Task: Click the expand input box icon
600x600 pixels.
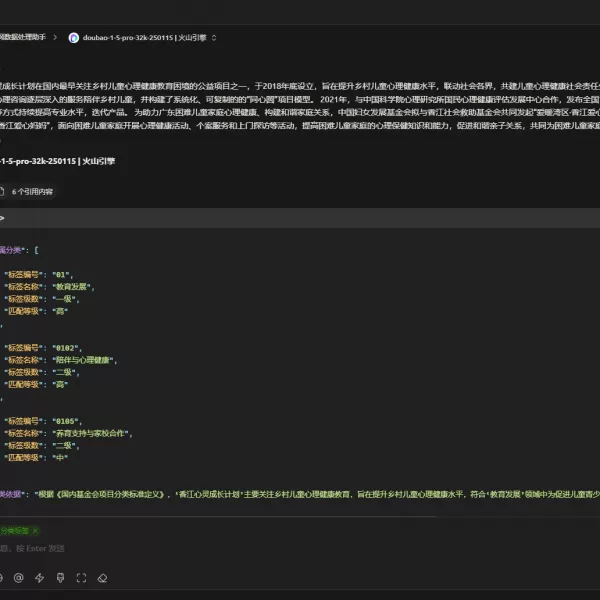Action: coord(81,577)
